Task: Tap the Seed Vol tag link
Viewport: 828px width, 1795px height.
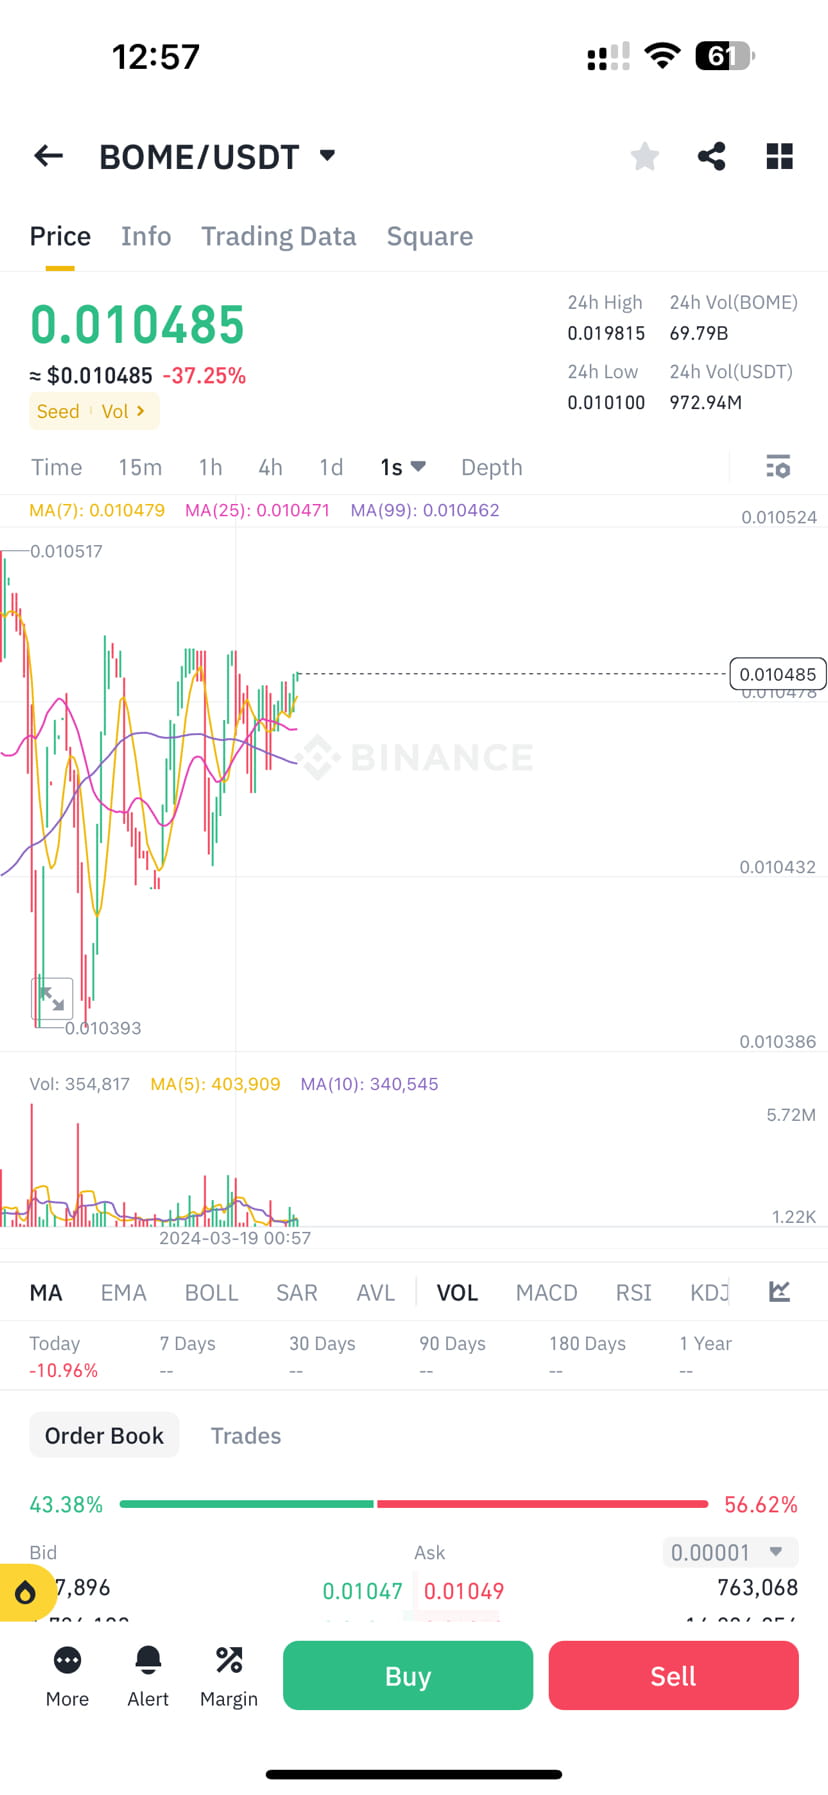Action: pos(93,410)
